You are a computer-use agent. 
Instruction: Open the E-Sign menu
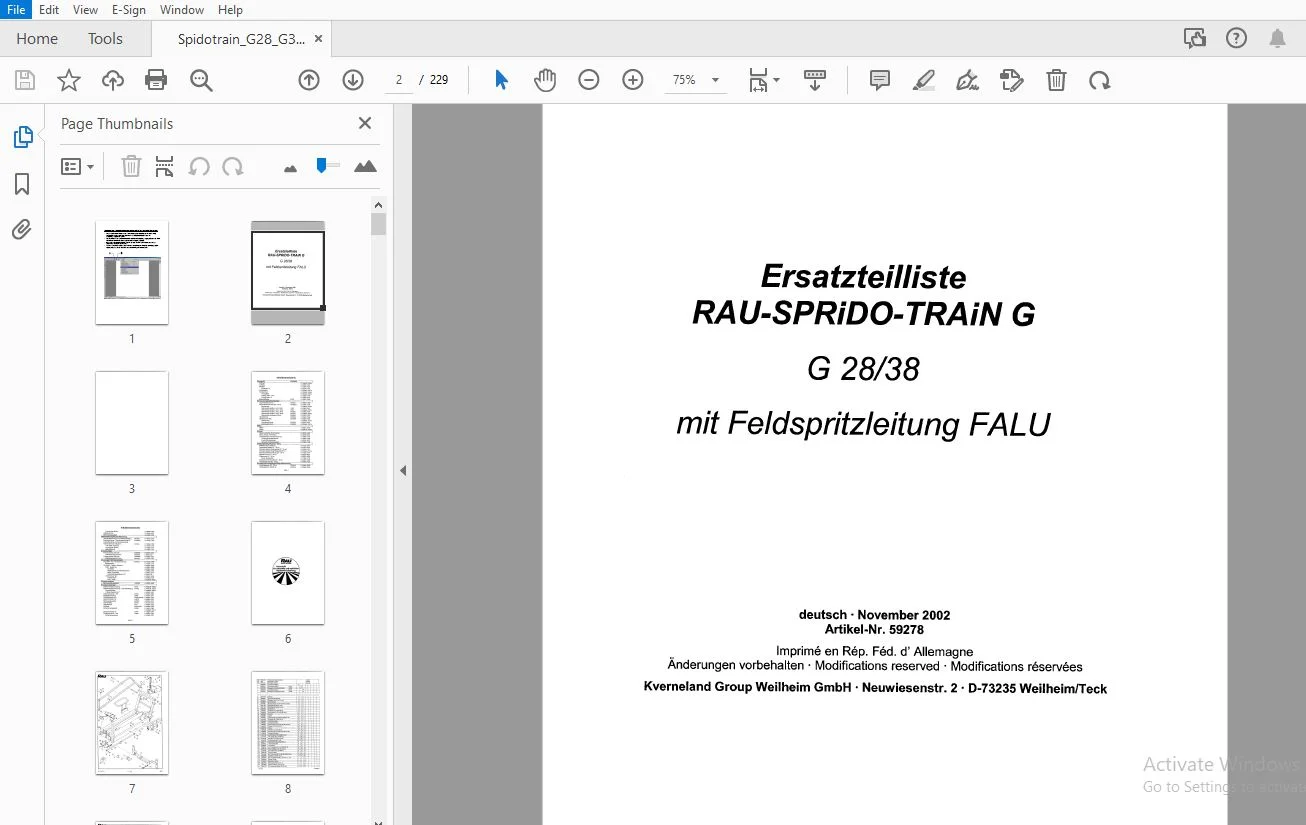pos(130,9)
